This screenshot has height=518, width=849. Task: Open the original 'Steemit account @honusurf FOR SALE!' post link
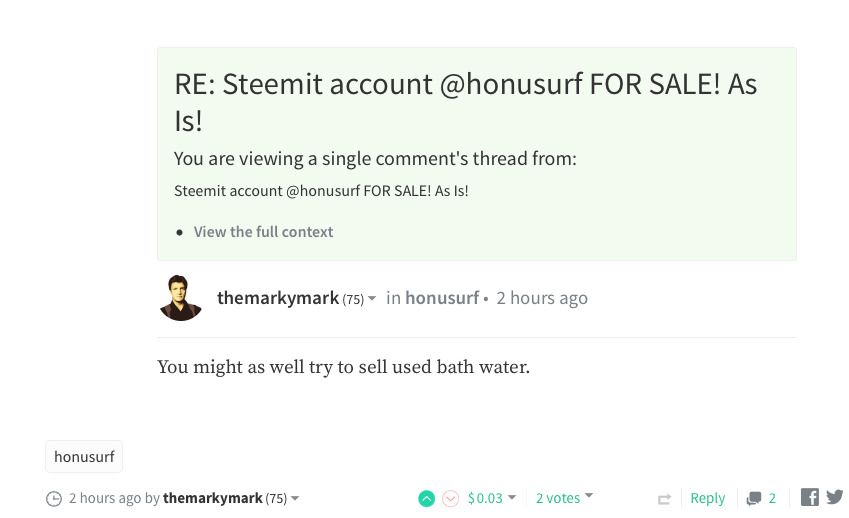[321, 190]
